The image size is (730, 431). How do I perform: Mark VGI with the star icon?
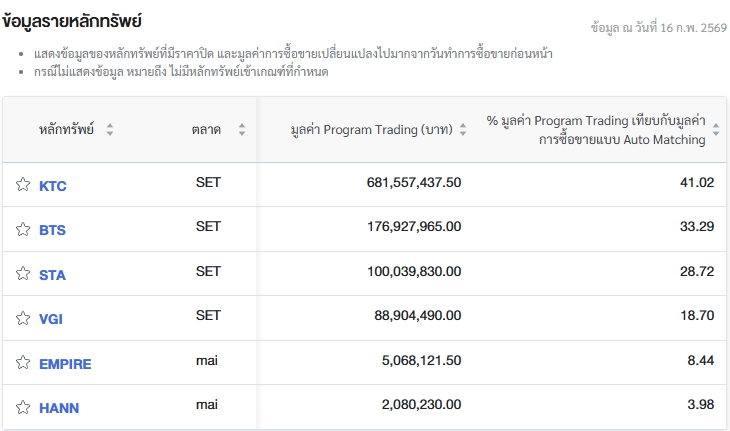(23, 318)
